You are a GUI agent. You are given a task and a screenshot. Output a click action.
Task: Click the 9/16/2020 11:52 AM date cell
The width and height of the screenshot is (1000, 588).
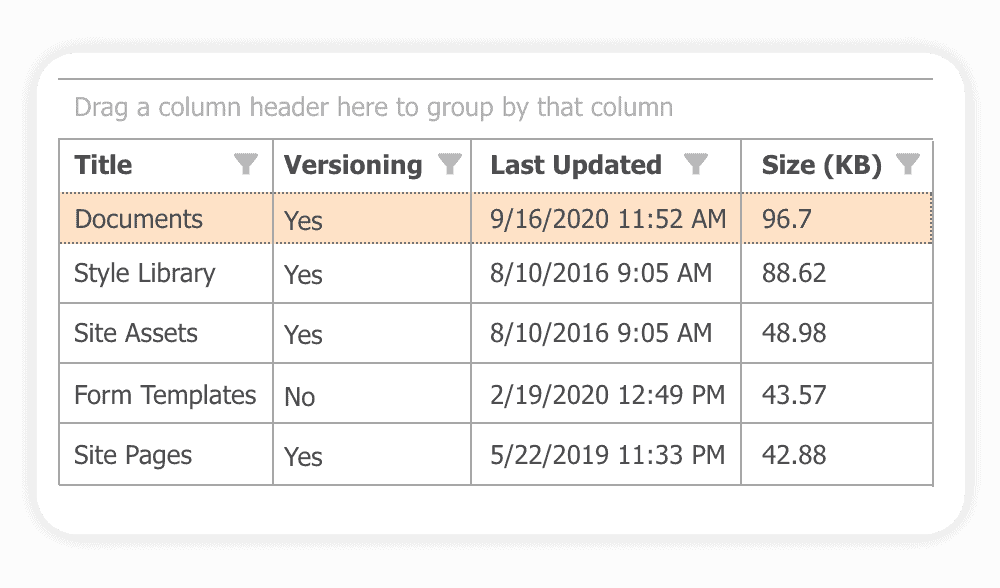[x=608, y=220]
